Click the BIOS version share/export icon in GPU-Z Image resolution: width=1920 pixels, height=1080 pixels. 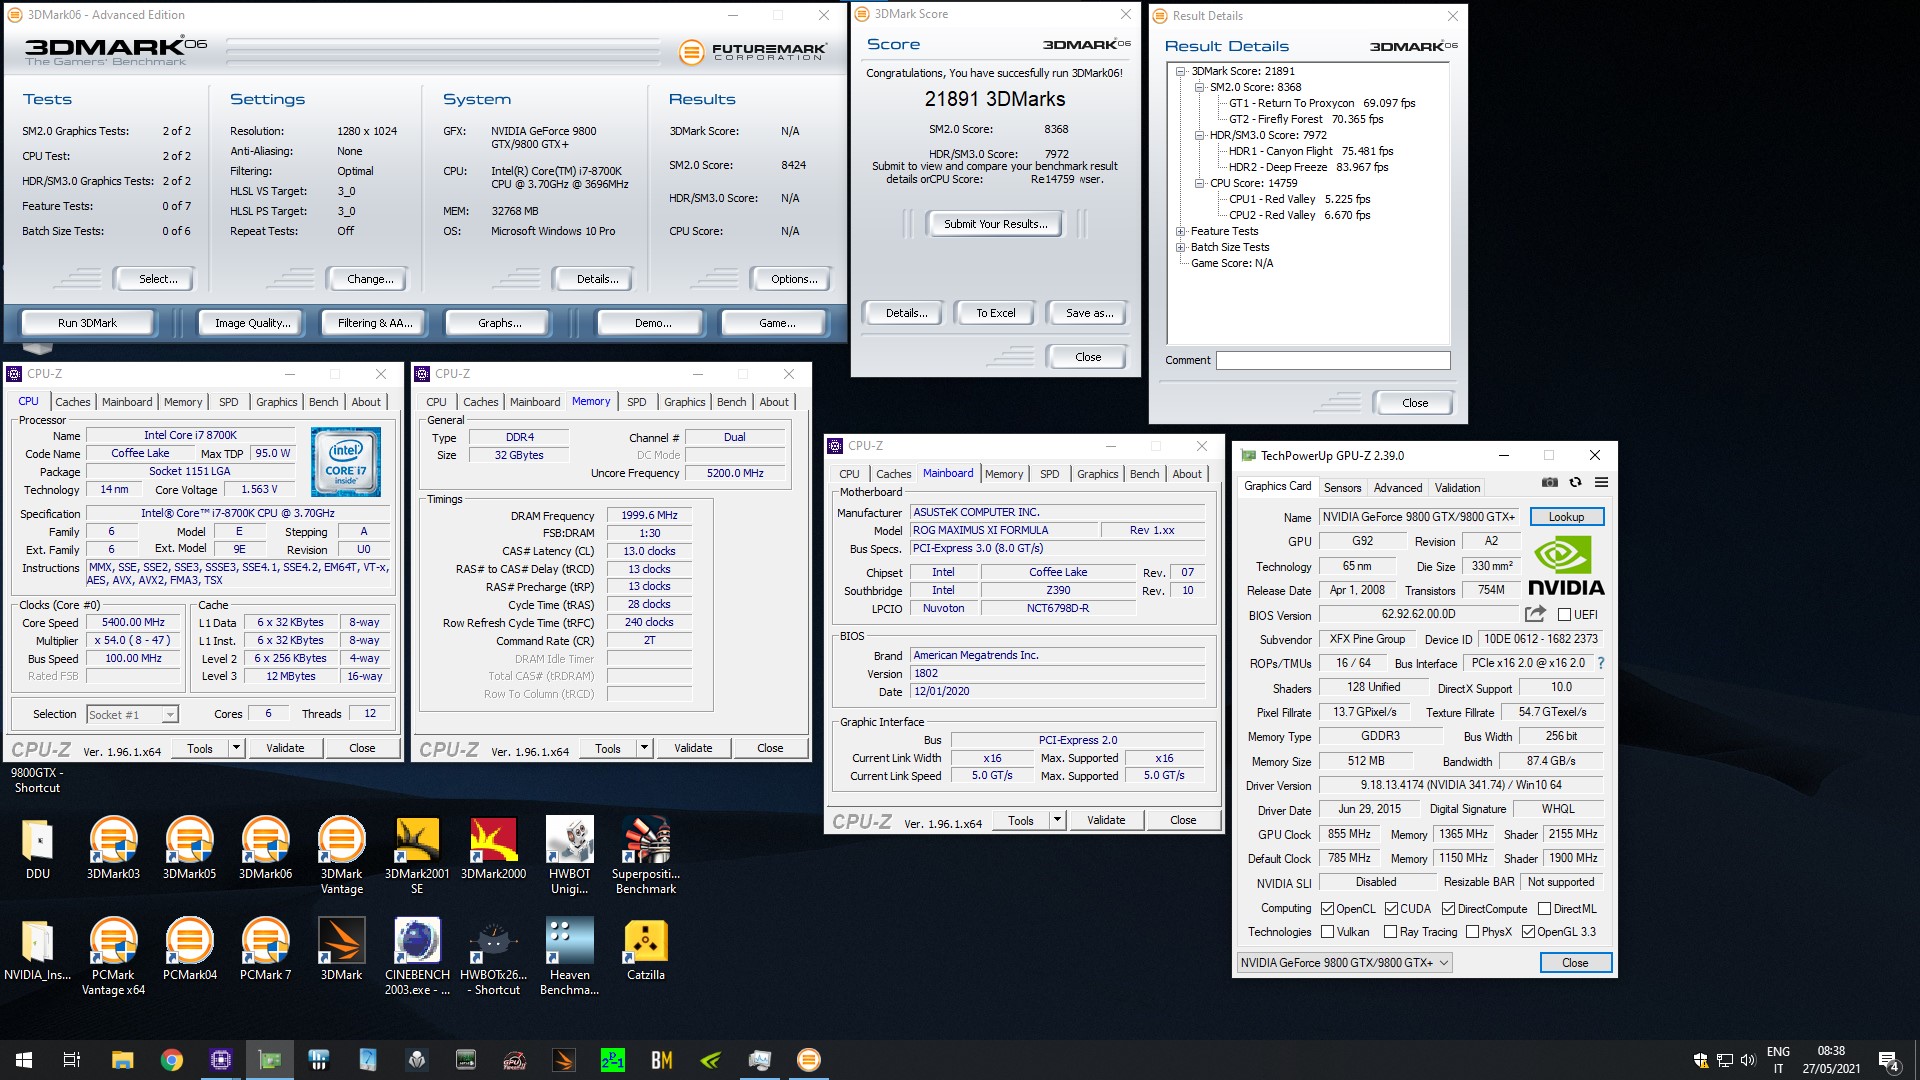click(1535, 614)
